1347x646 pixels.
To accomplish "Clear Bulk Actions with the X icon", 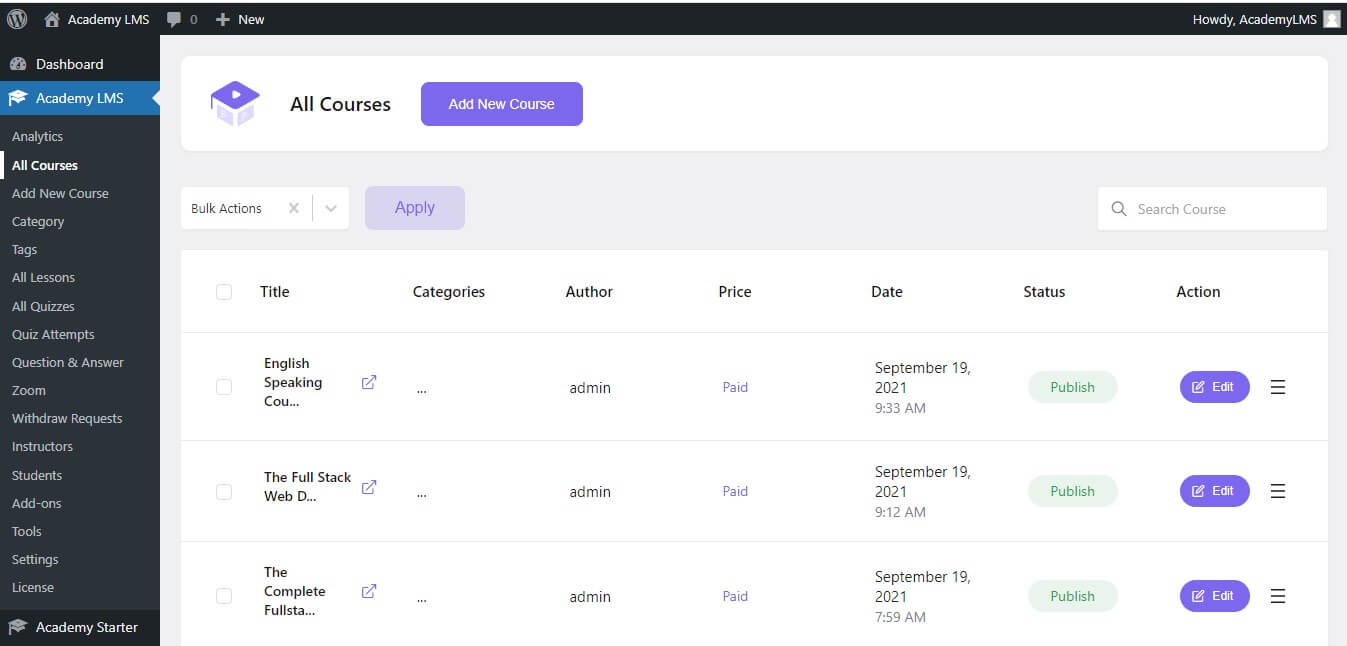I will 293,208.
